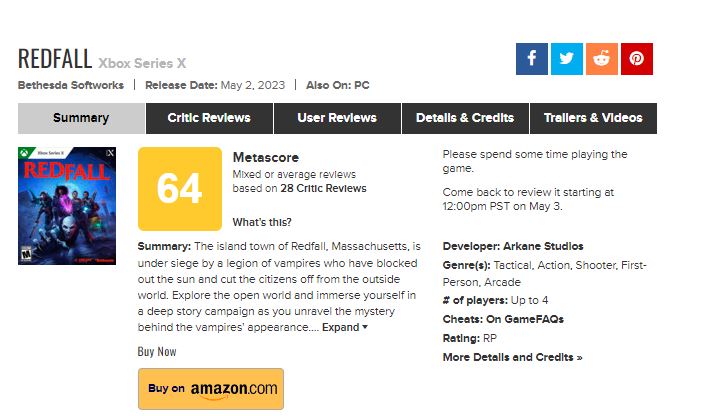Open the On GameFAQs cheats link
Viewport: 718px width, 416px height.
point(525,319)
